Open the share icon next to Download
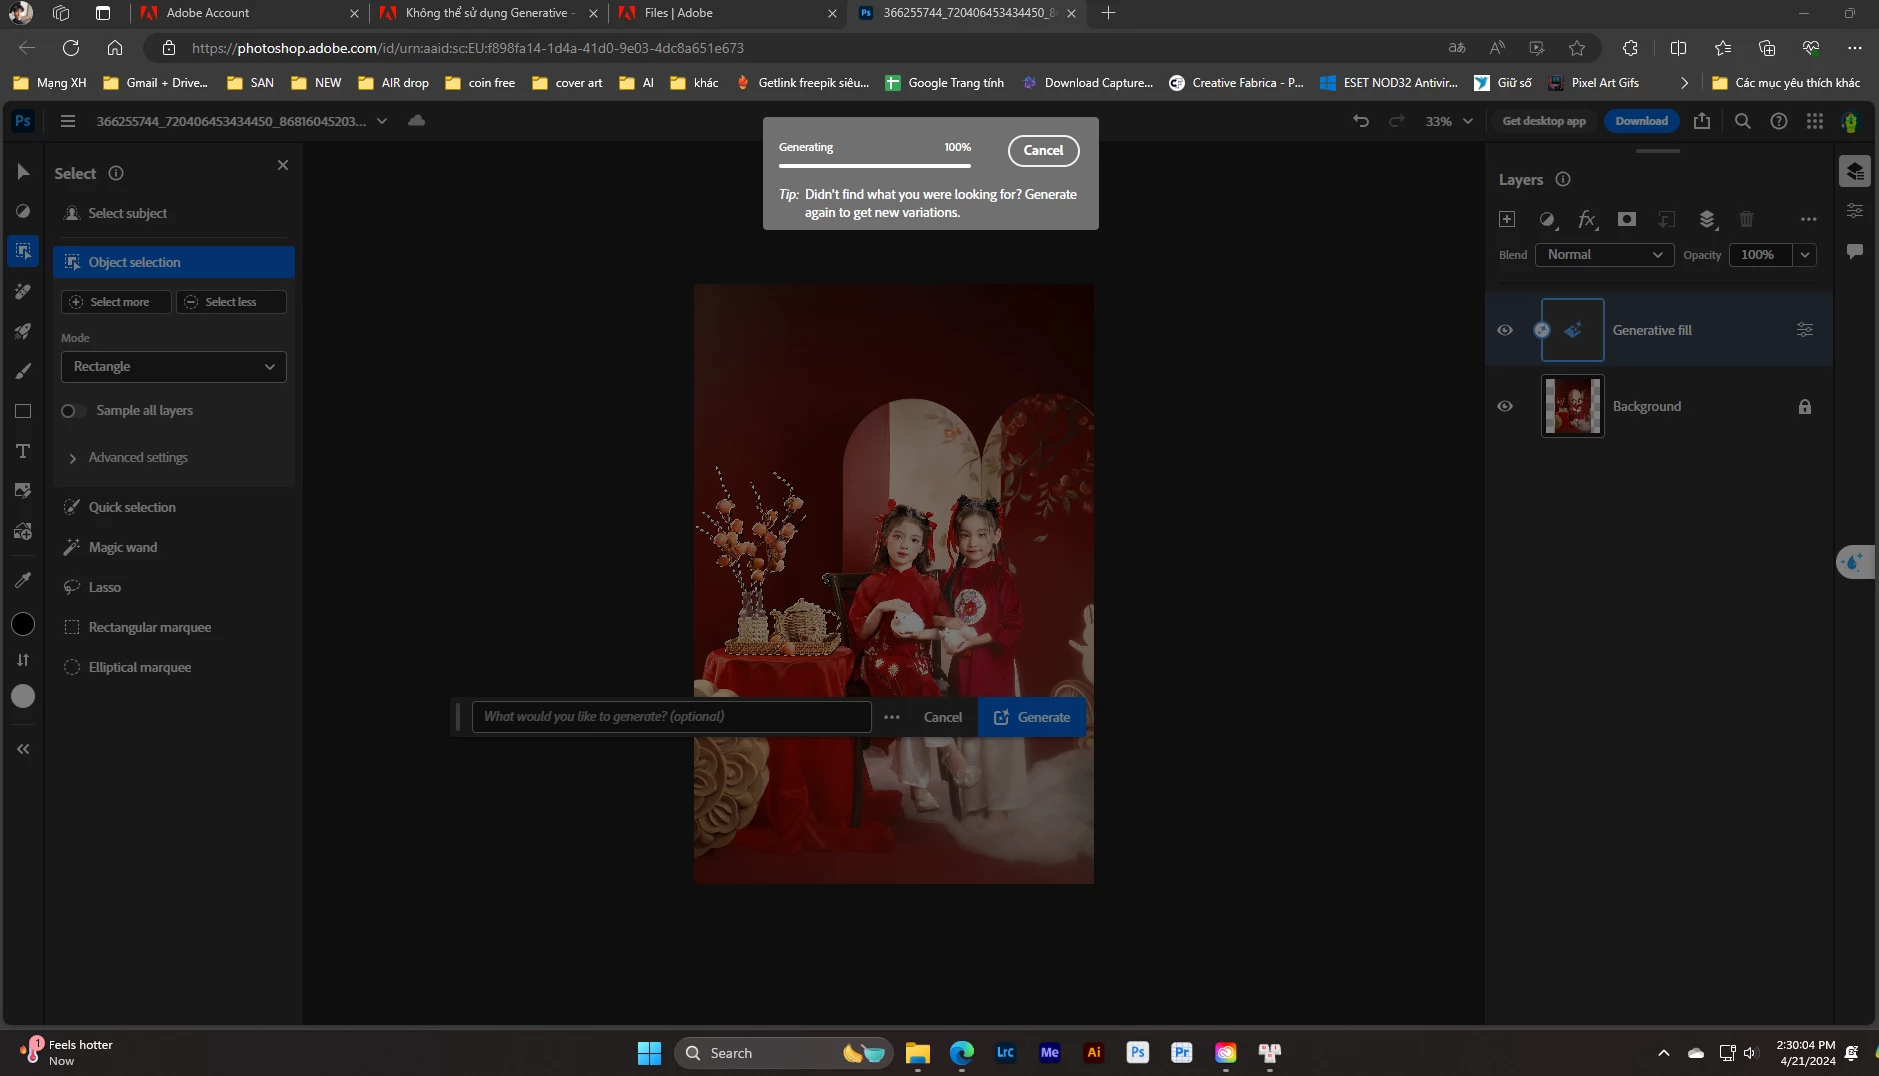The height and width of the screenshot is (1076, 1879). click(x=1702, y=121)
